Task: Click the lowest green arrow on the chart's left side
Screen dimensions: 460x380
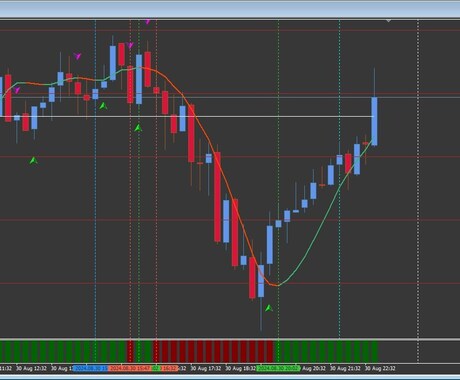Action: pos(33,160)
